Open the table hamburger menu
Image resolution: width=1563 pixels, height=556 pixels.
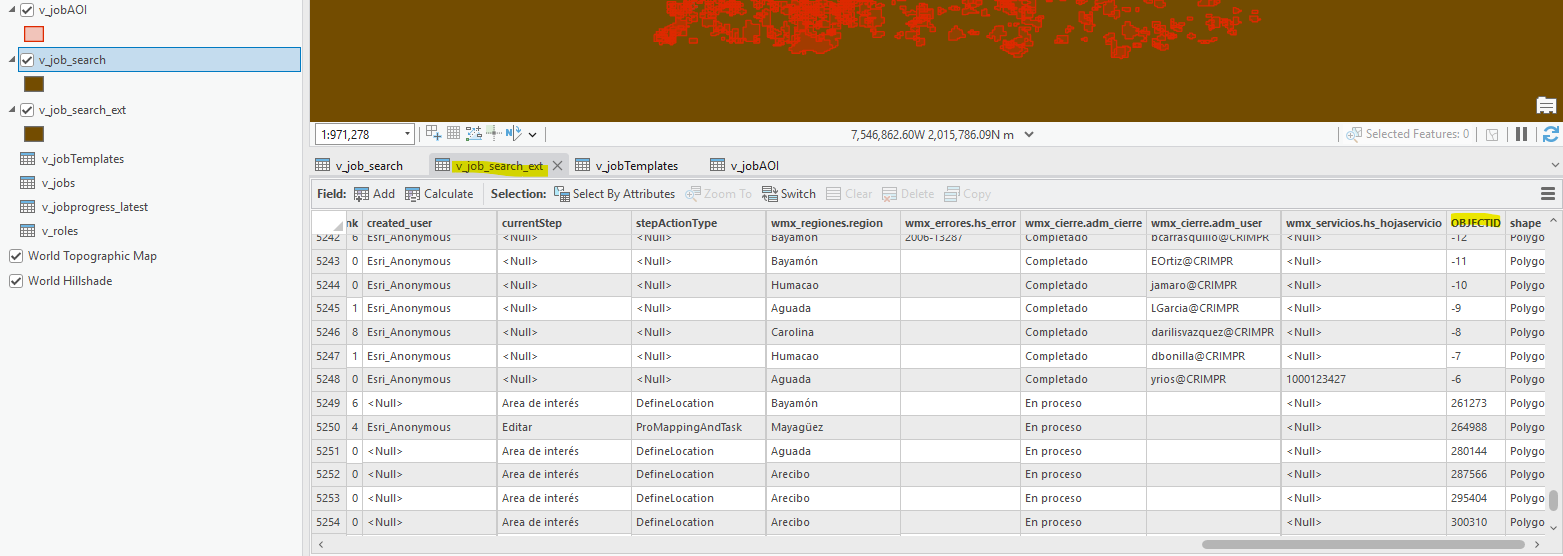pyautogui.click(x=1548, y=194)
